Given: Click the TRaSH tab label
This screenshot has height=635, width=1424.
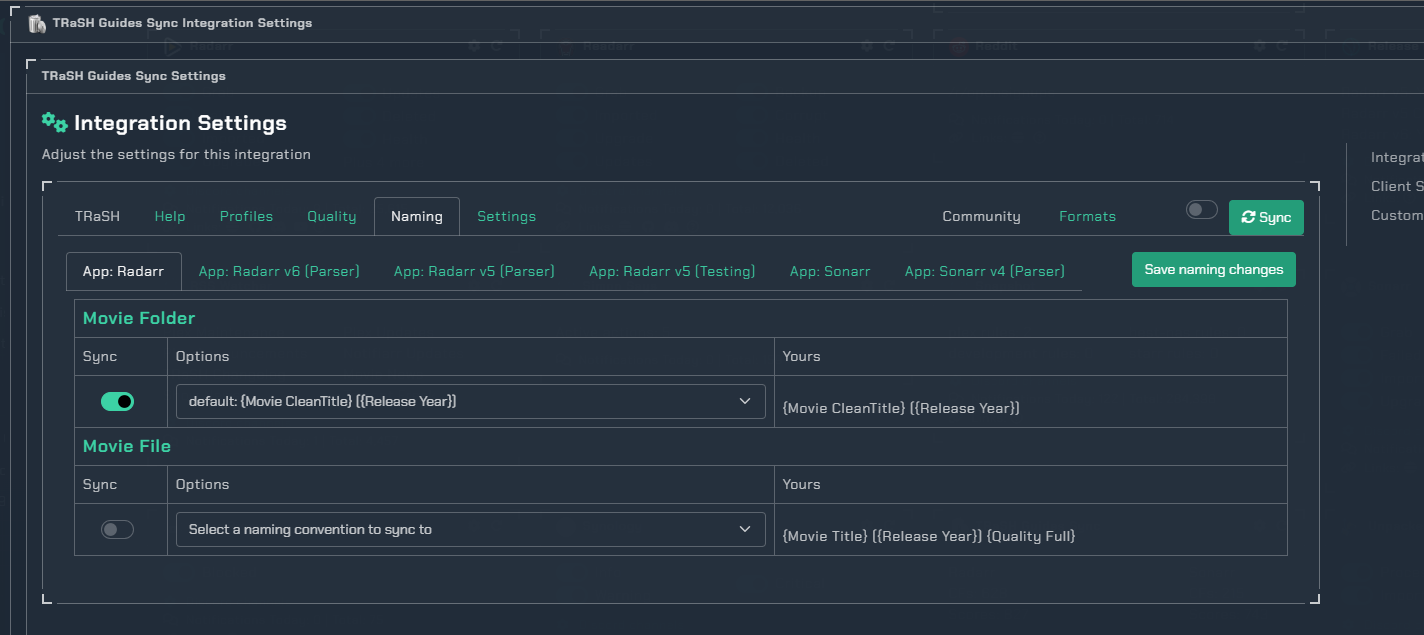Looking at the screenshot, I should [97, 216].
